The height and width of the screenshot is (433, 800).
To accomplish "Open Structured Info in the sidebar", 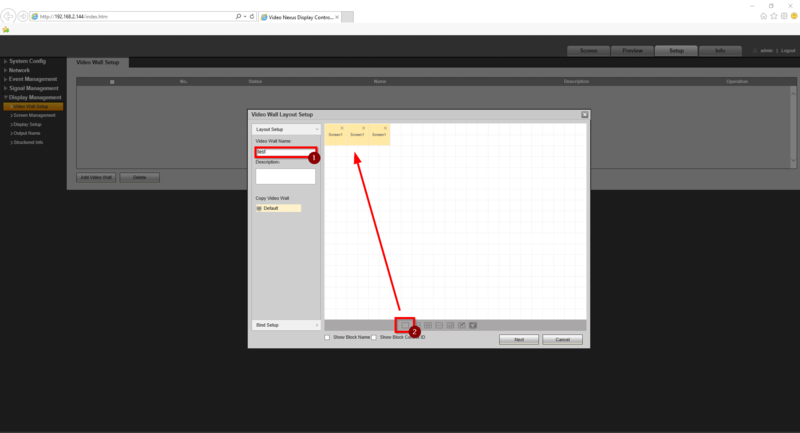I will click(28, 142).
